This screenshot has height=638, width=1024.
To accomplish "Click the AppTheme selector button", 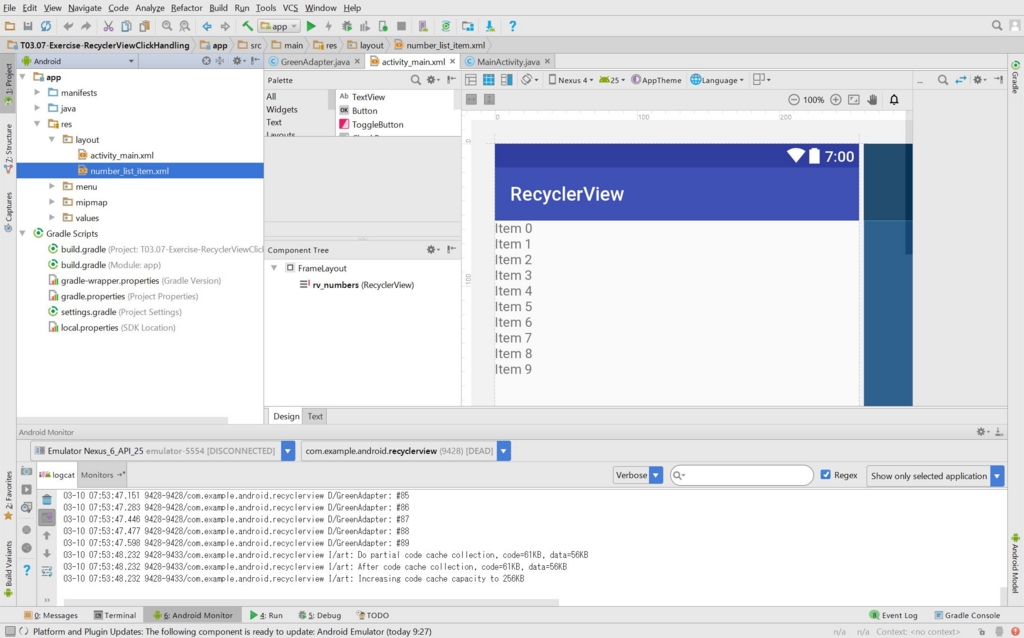I will tap(656, 80).
